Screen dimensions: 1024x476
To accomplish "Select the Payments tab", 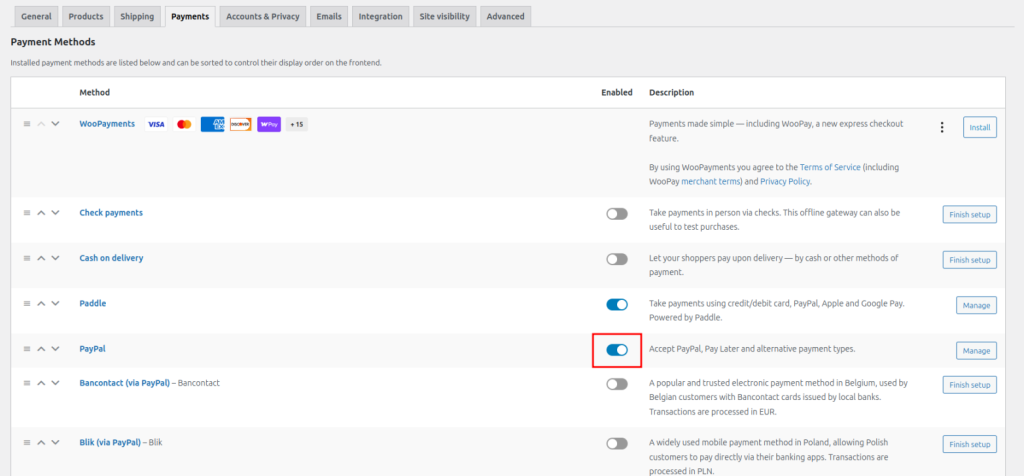I will pyautogui.click(x=190, y=16).
